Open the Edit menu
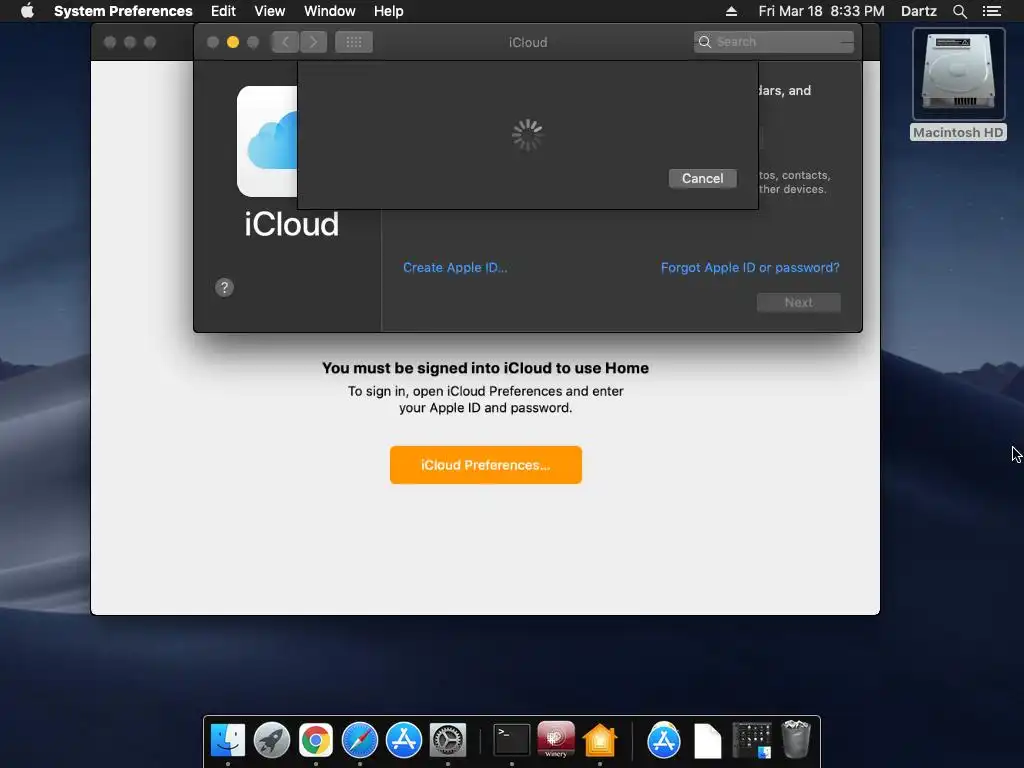Image resolution: width=1024 pixels, height=768 pixels. [223, 11]
